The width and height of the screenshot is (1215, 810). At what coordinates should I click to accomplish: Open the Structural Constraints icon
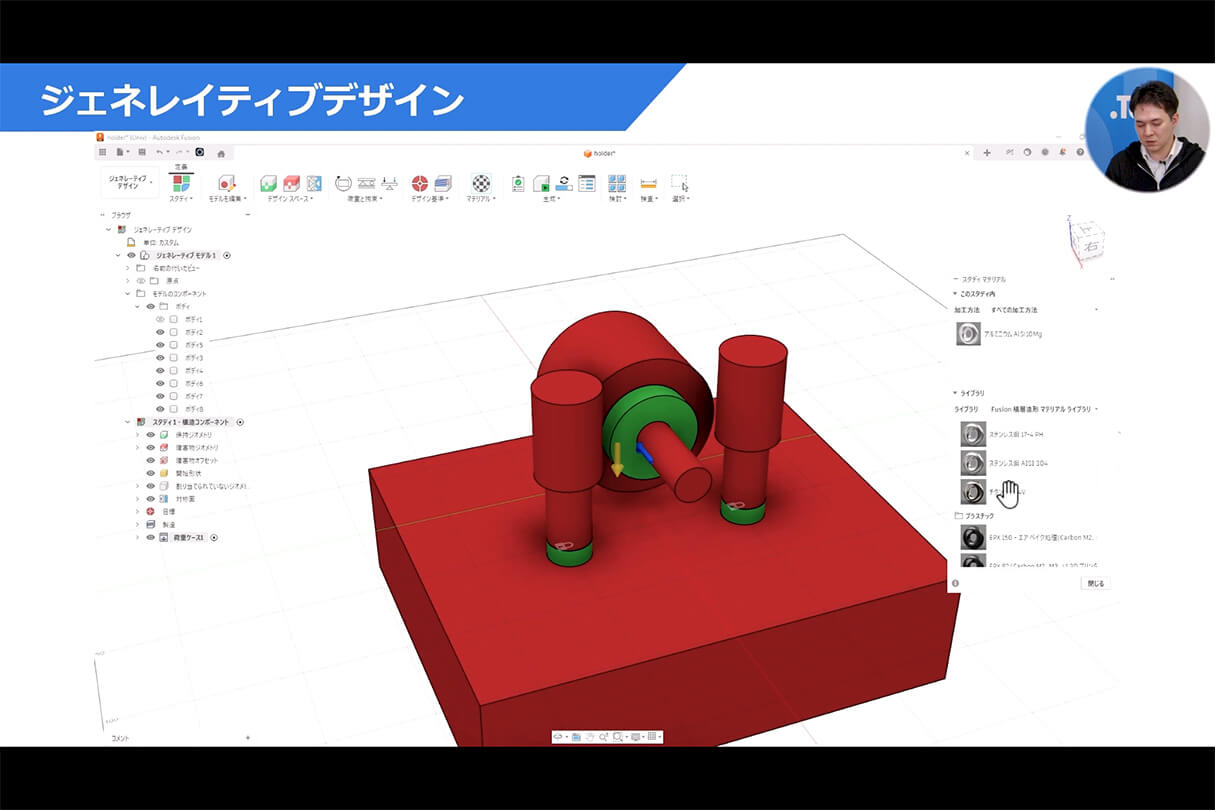point(343,183)
